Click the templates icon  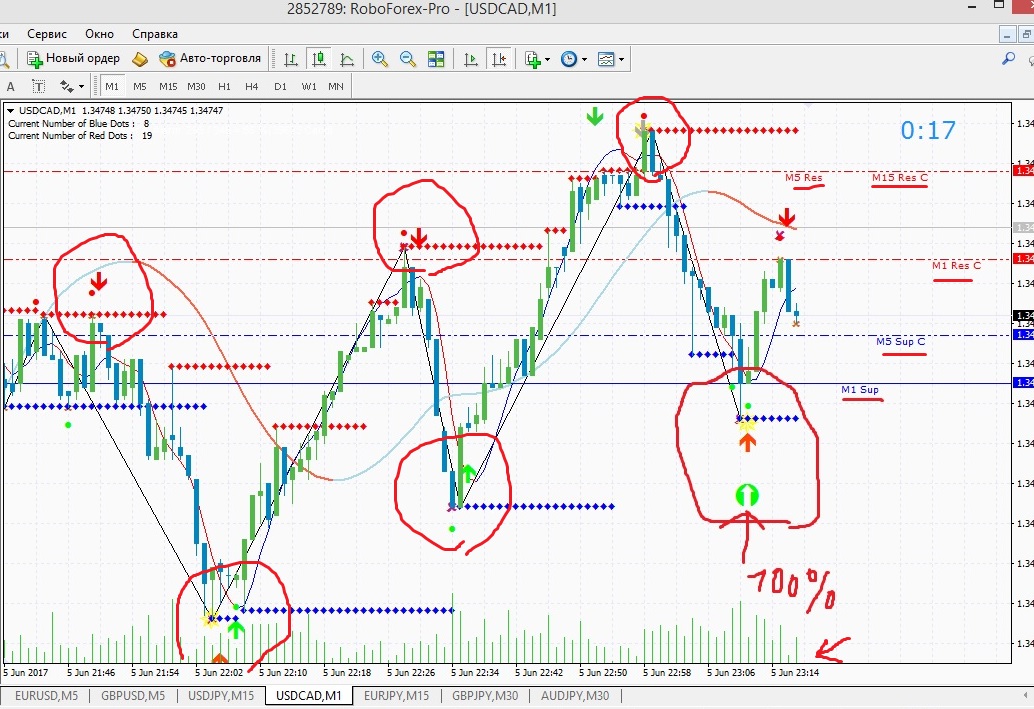pyautogui.click(x=605, y=59)
